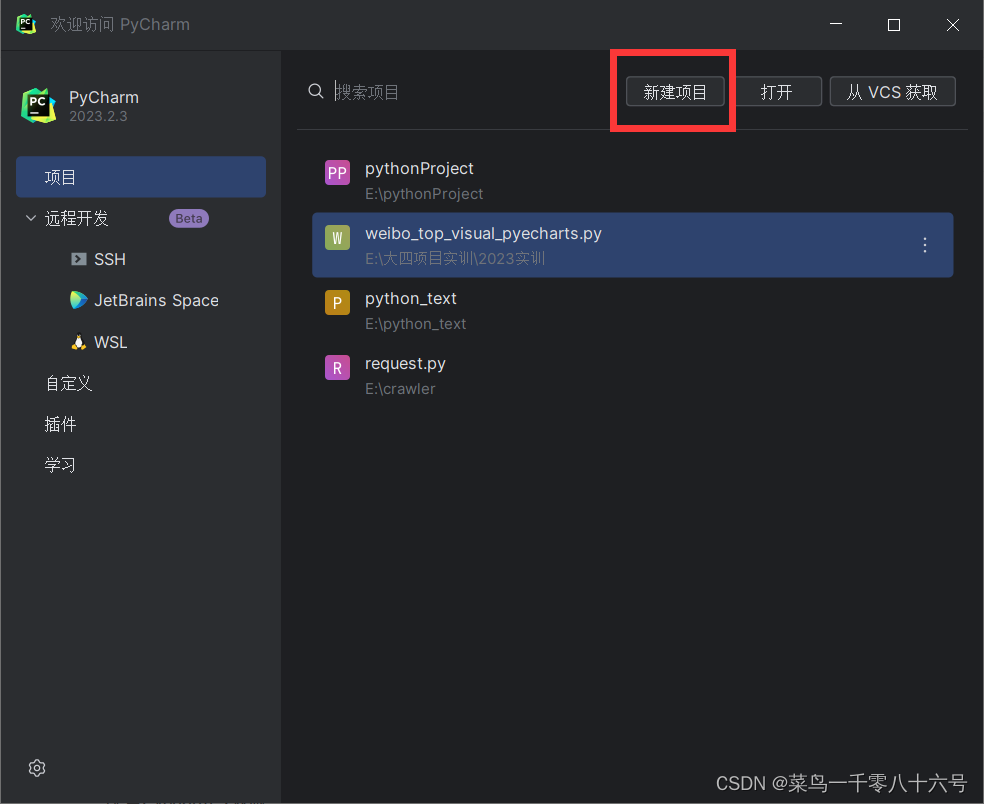Open the WSL entry
984x804 pixels.
tap(110, 342)
